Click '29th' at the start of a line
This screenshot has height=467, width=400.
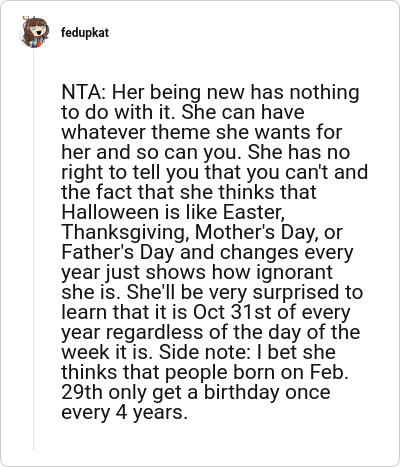click(82, 392)
